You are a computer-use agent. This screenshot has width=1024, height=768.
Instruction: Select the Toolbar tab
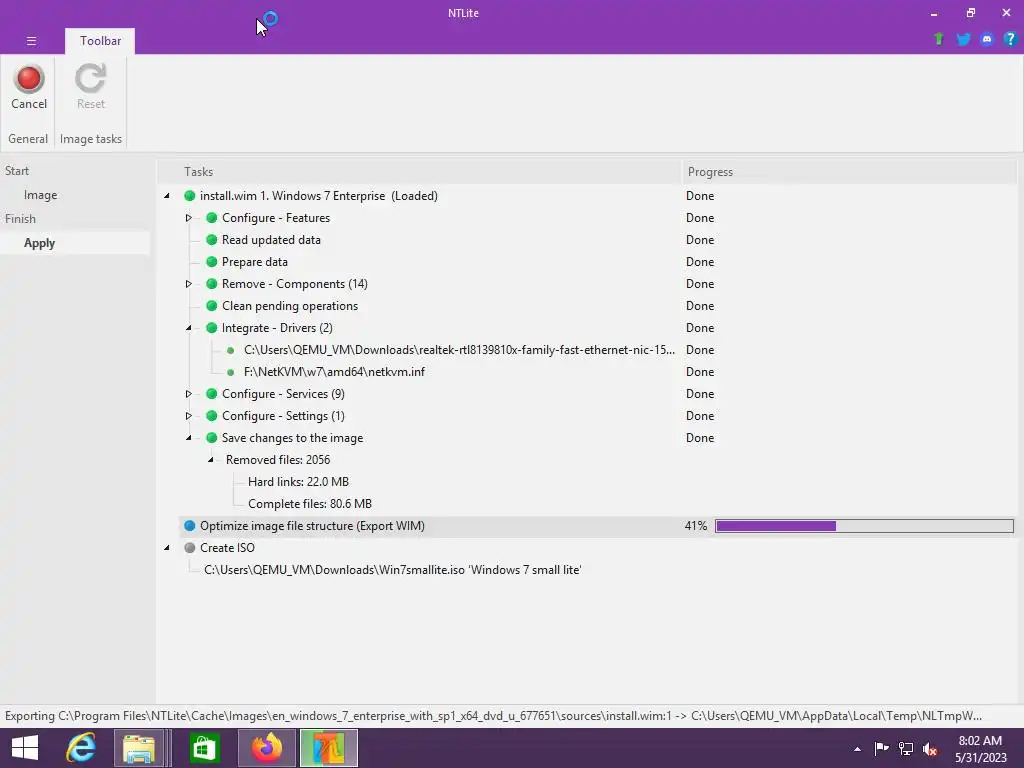[100, 40]
